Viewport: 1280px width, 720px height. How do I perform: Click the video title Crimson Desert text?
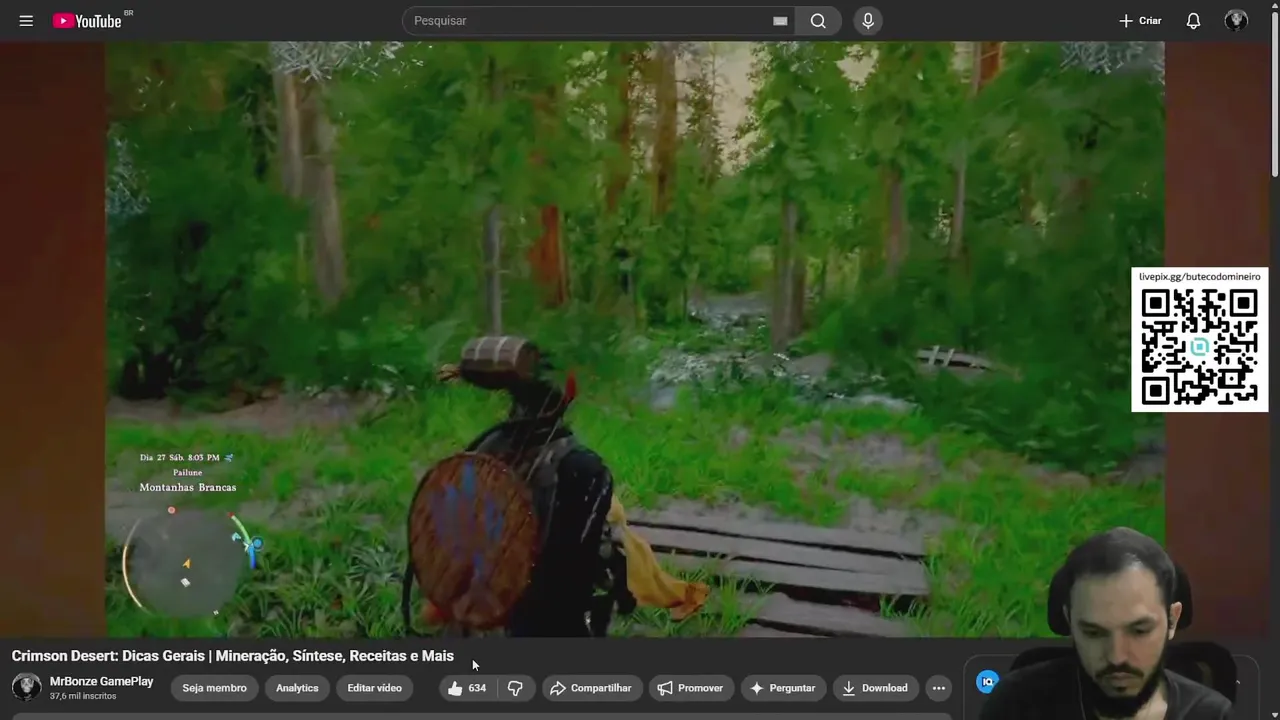(233, 656)
